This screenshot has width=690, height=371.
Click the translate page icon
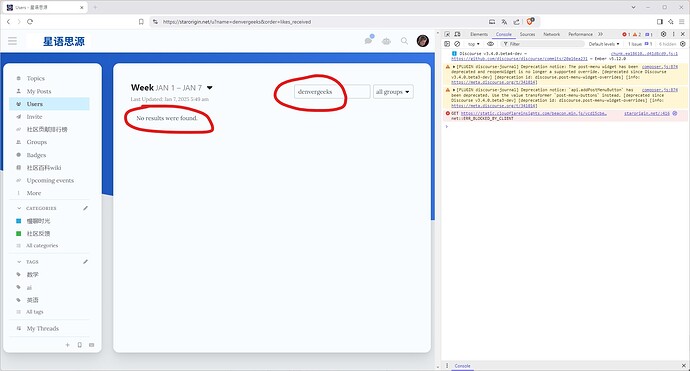click(504, 22)
